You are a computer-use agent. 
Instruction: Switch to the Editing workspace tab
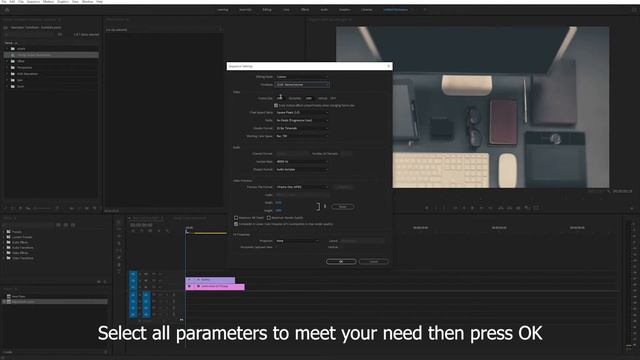point(267,10)
